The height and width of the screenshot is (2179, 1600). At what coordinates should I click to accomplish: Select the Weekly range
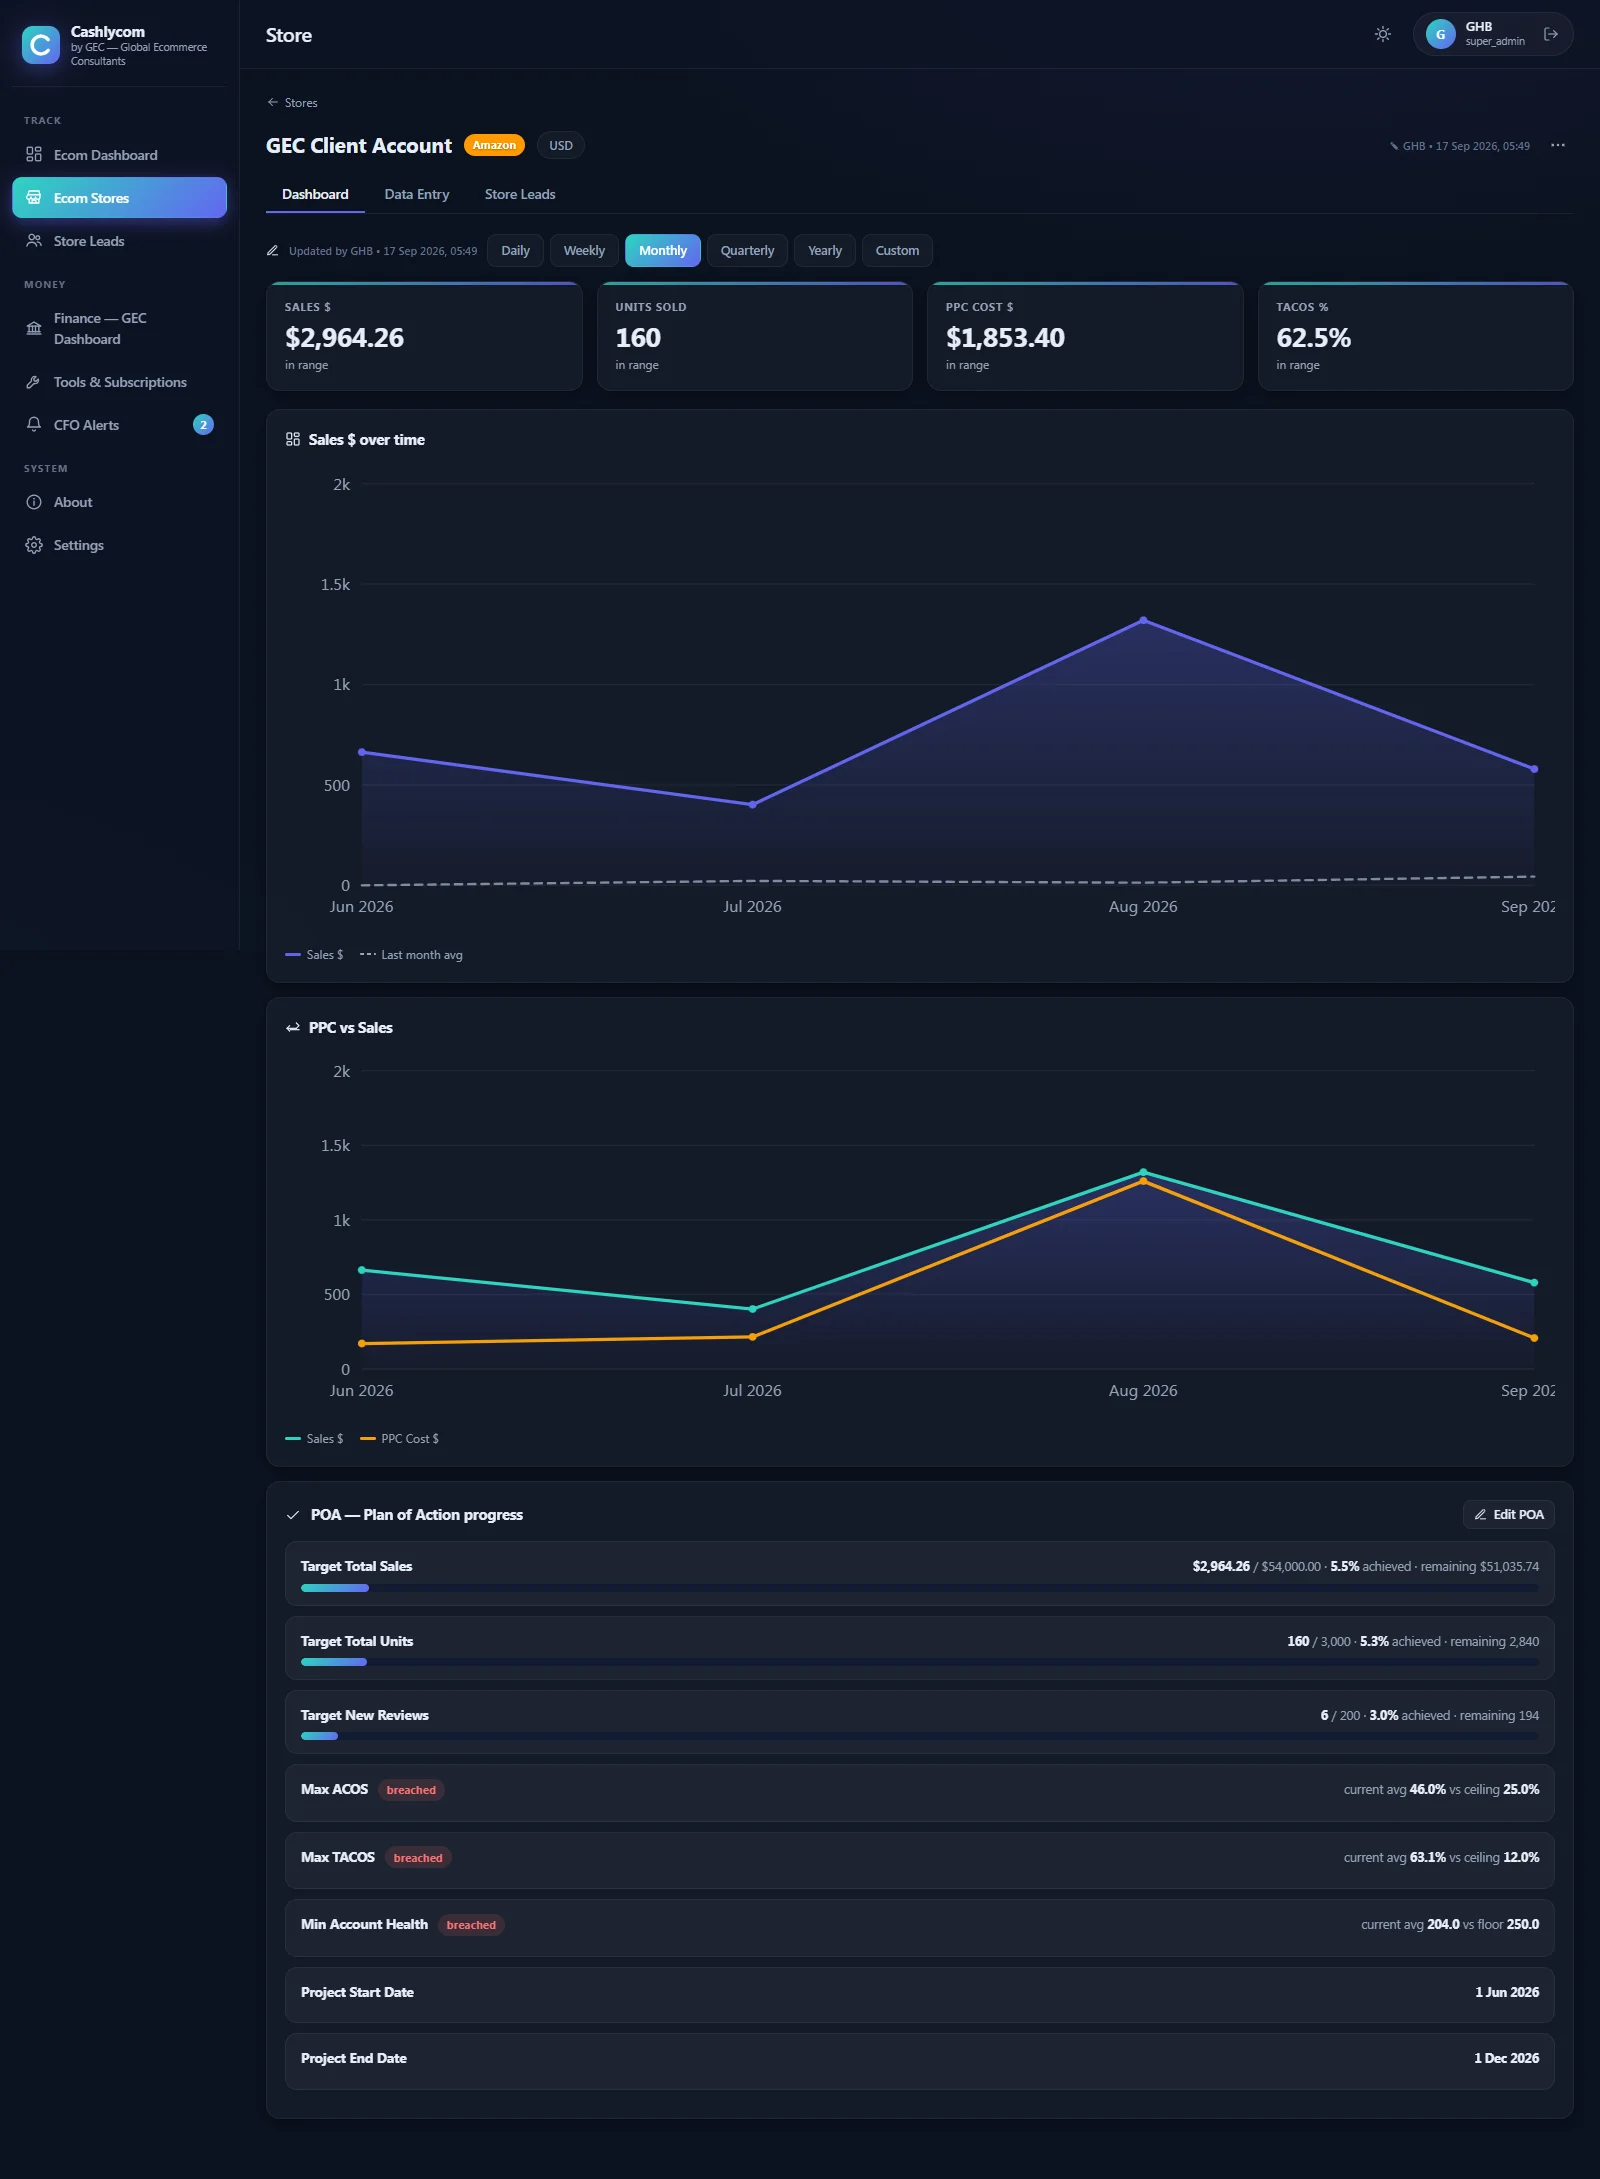pos(584,251)
